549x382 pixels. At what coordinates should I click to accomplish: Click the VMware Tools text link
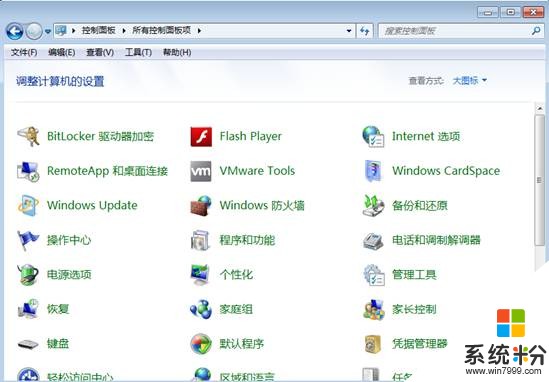[257, 171]
